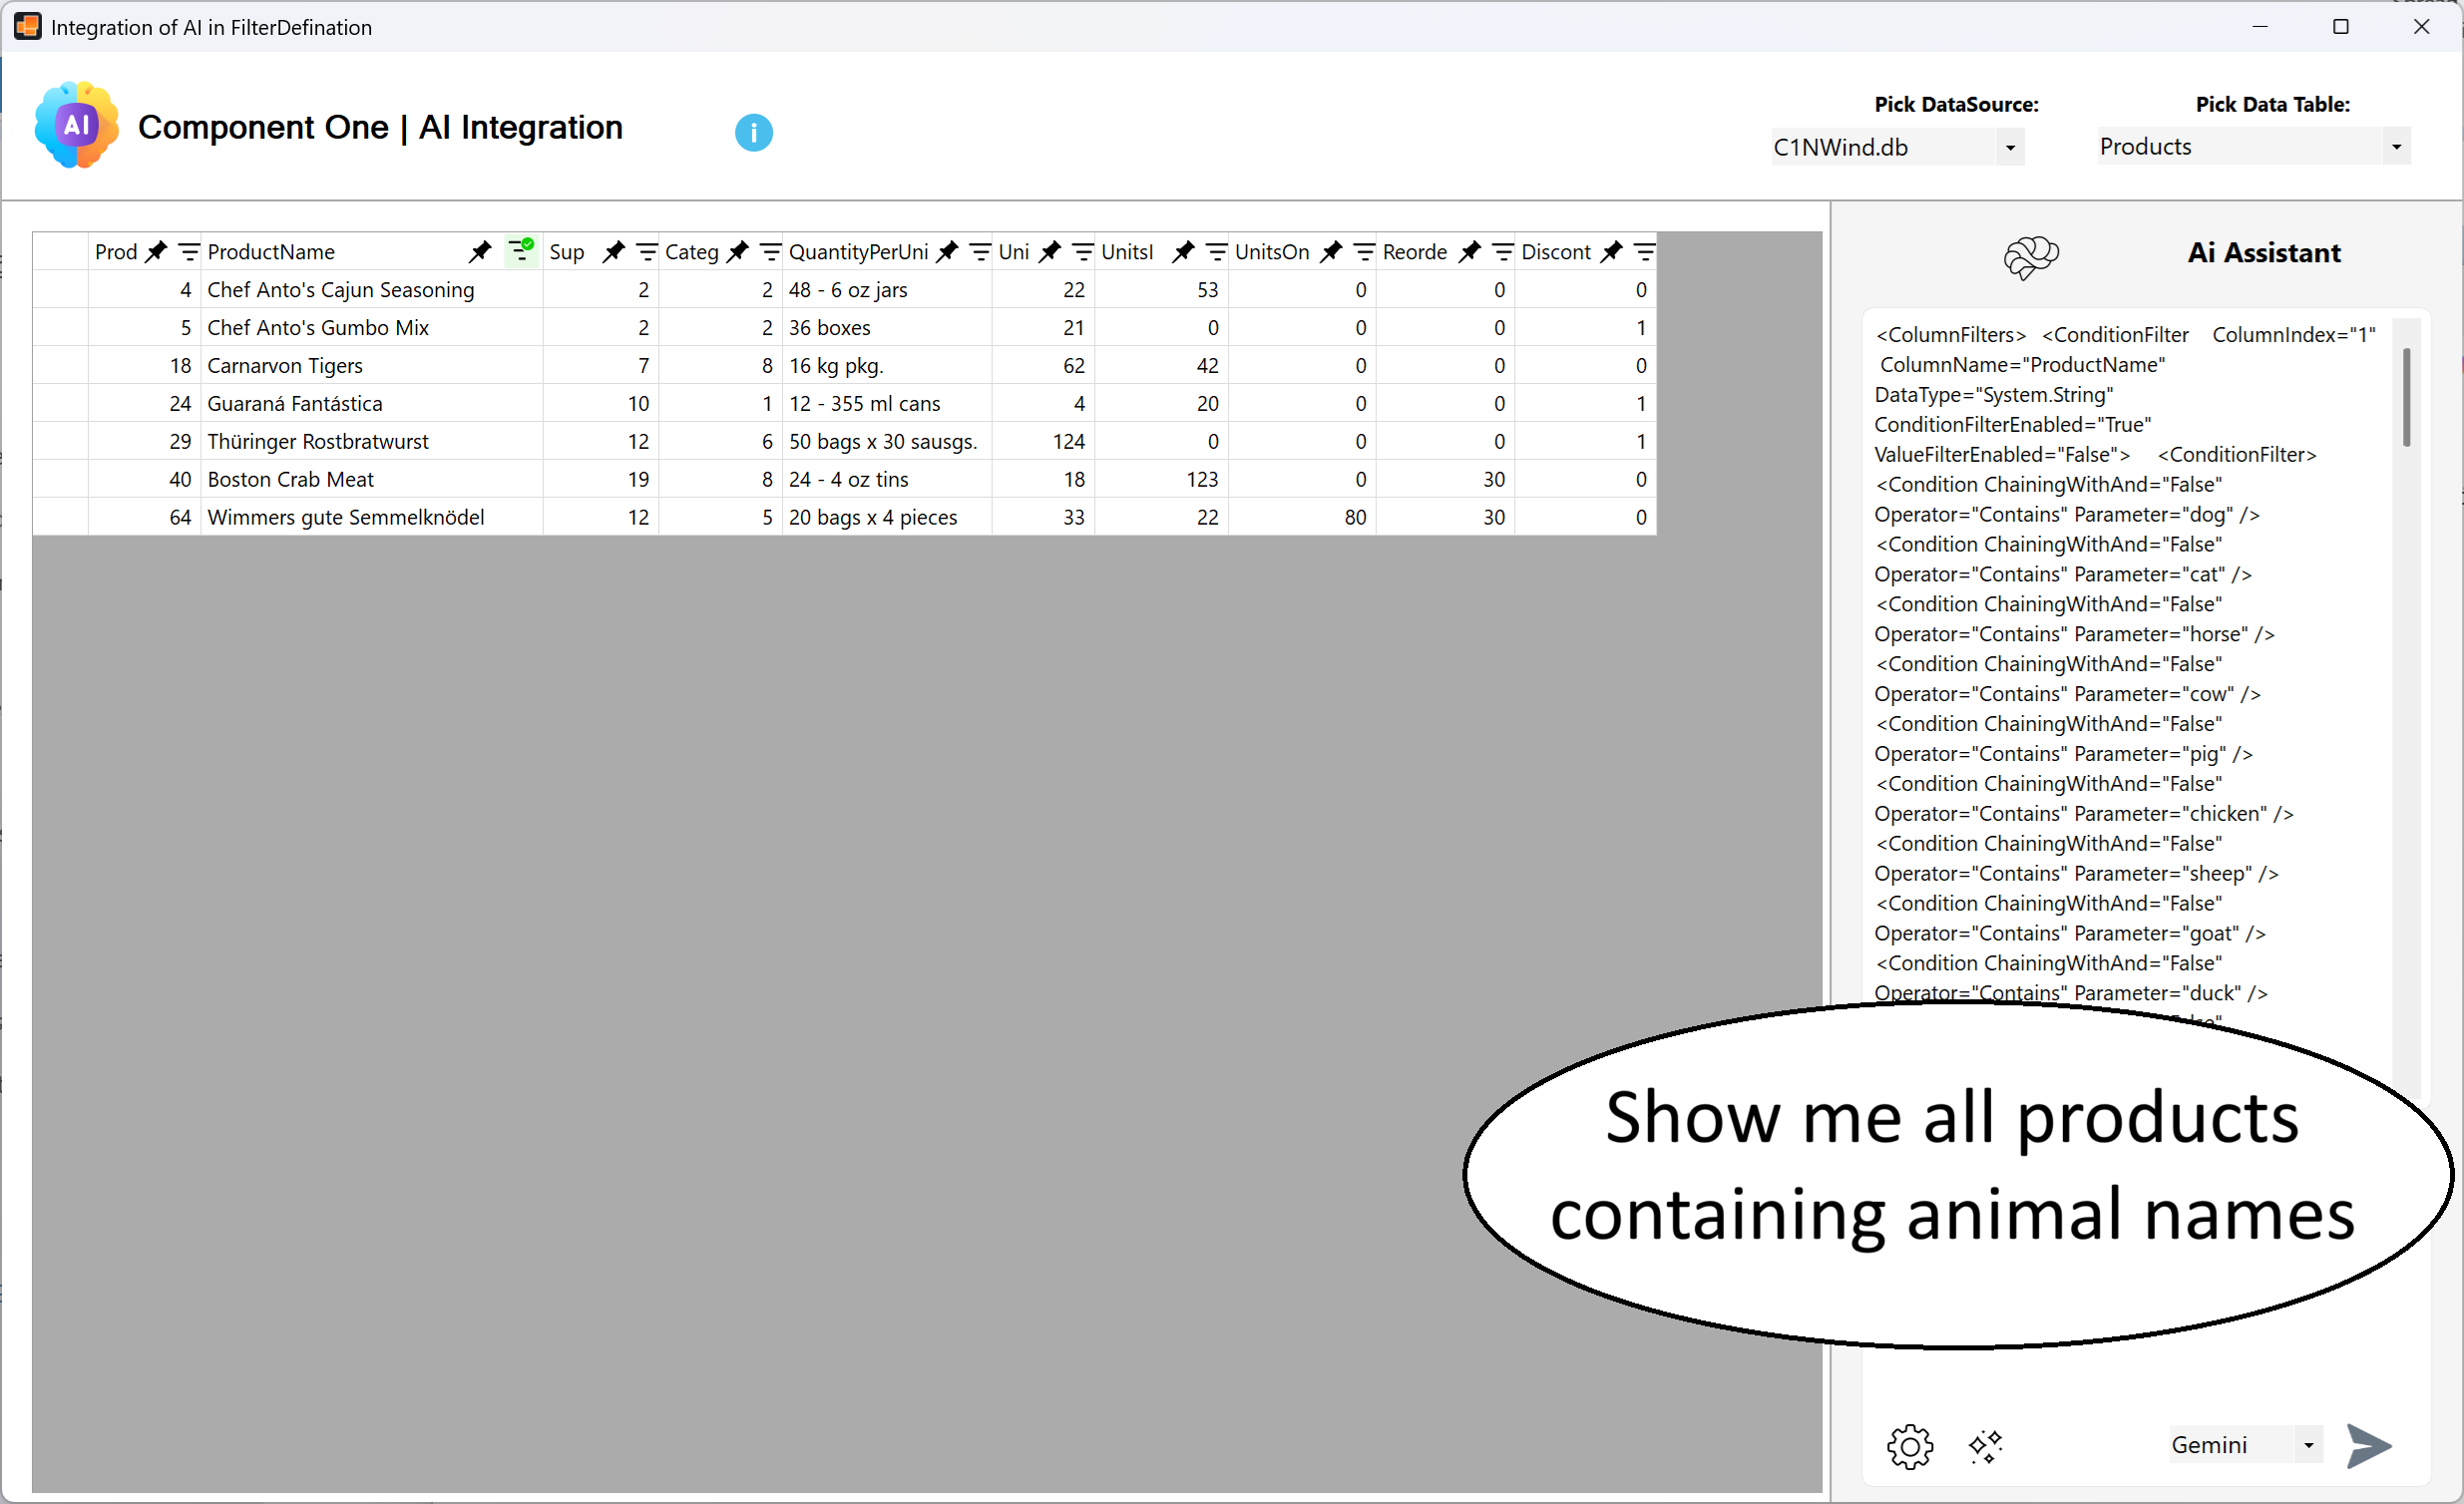Click quantity cell 20 bags x 4 pieces
The image size is (2464, 1504).
(886, 518)
